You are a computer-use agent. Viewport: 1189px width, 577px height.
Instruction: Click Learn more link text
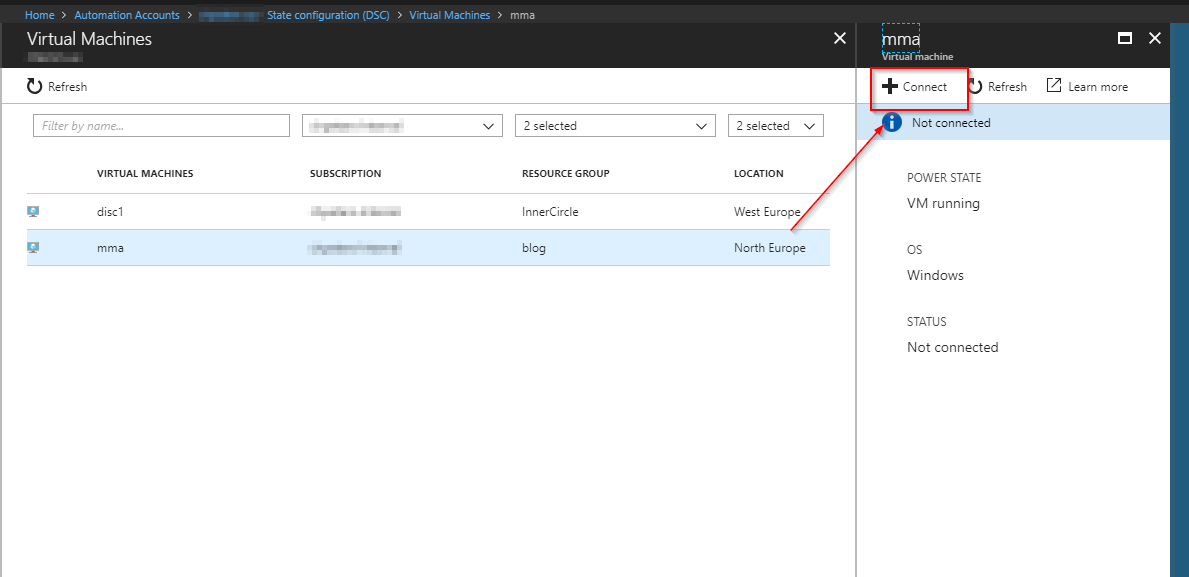(1098, 86)
